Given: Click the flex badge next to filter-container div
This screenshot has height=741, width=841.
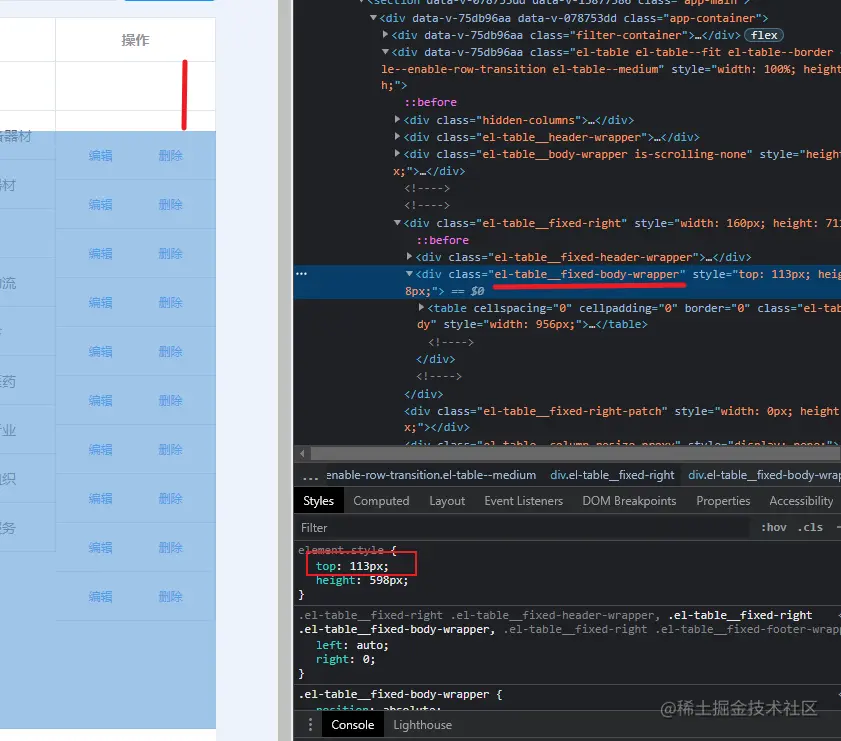Looking at the screenshot, I should (763, 34).
